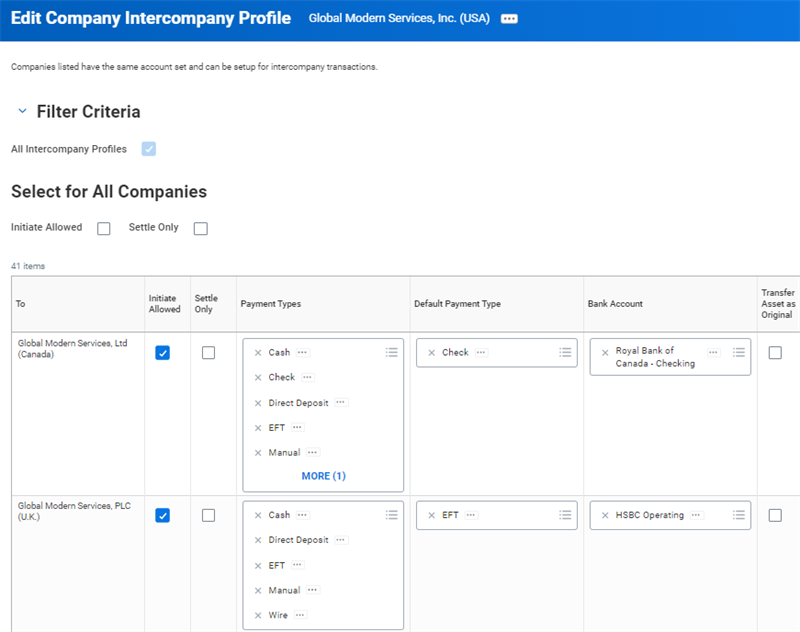Open related actions for Global Modern Services, Inc. (USA)
The image size is (800, 632).
pos(509,19)
